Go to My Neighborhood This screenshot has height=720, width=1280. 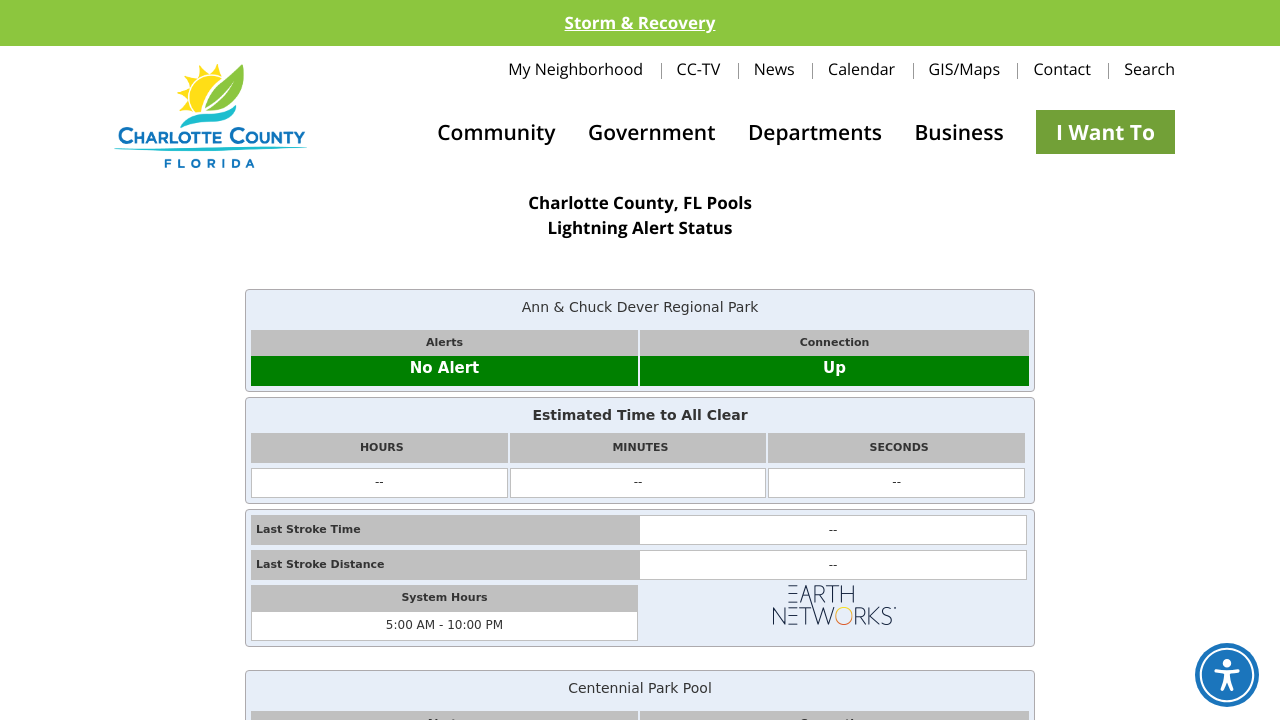pyautogui.click(x=575, y=69)
